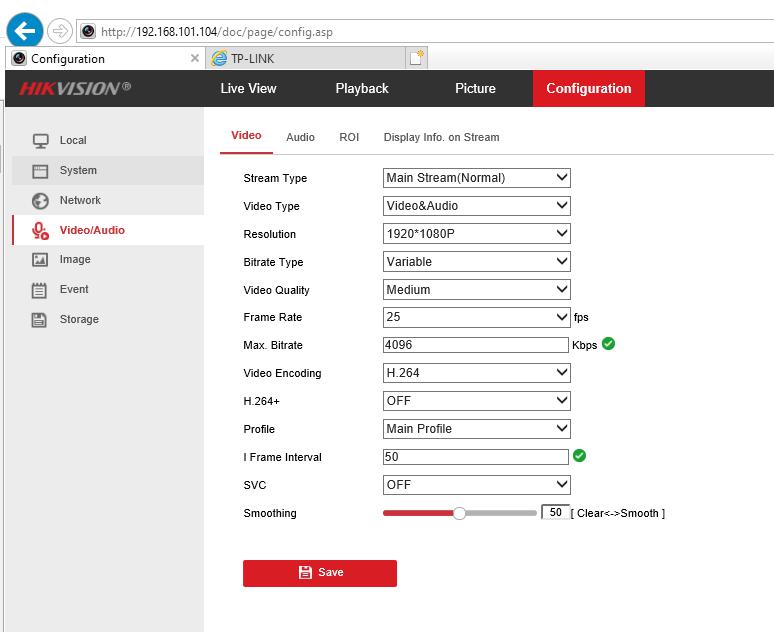Select the Frame Rate dropdown
Viewport: 774px width, 632px height.
(476, 317)
